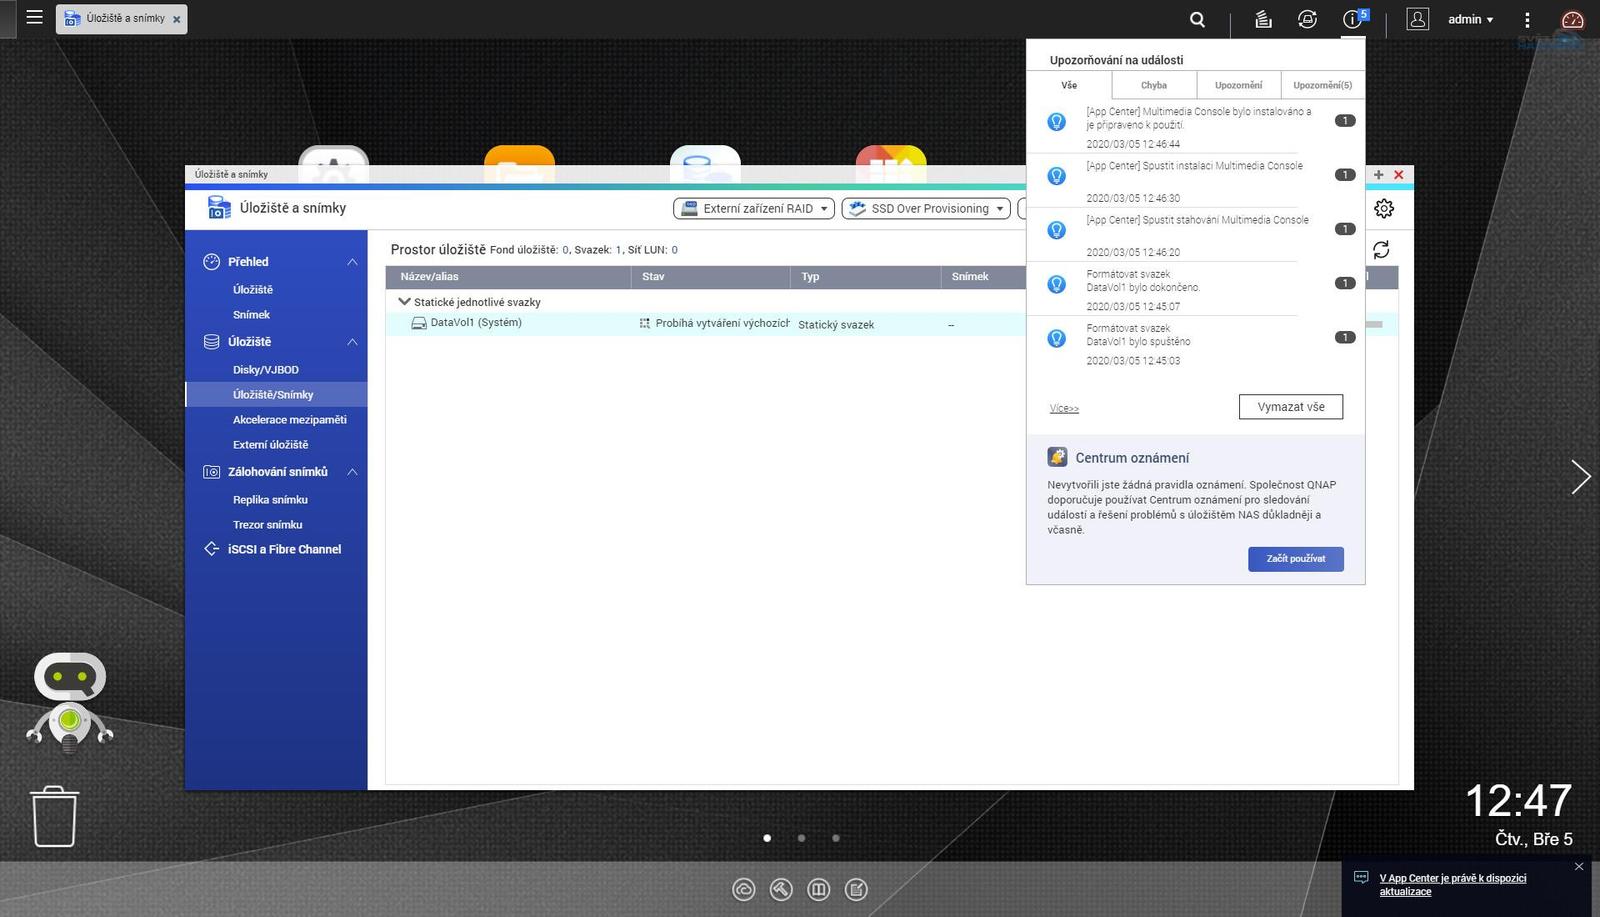
Task: Switch to the Chyba notifications tab
Action: point(1154,85)
